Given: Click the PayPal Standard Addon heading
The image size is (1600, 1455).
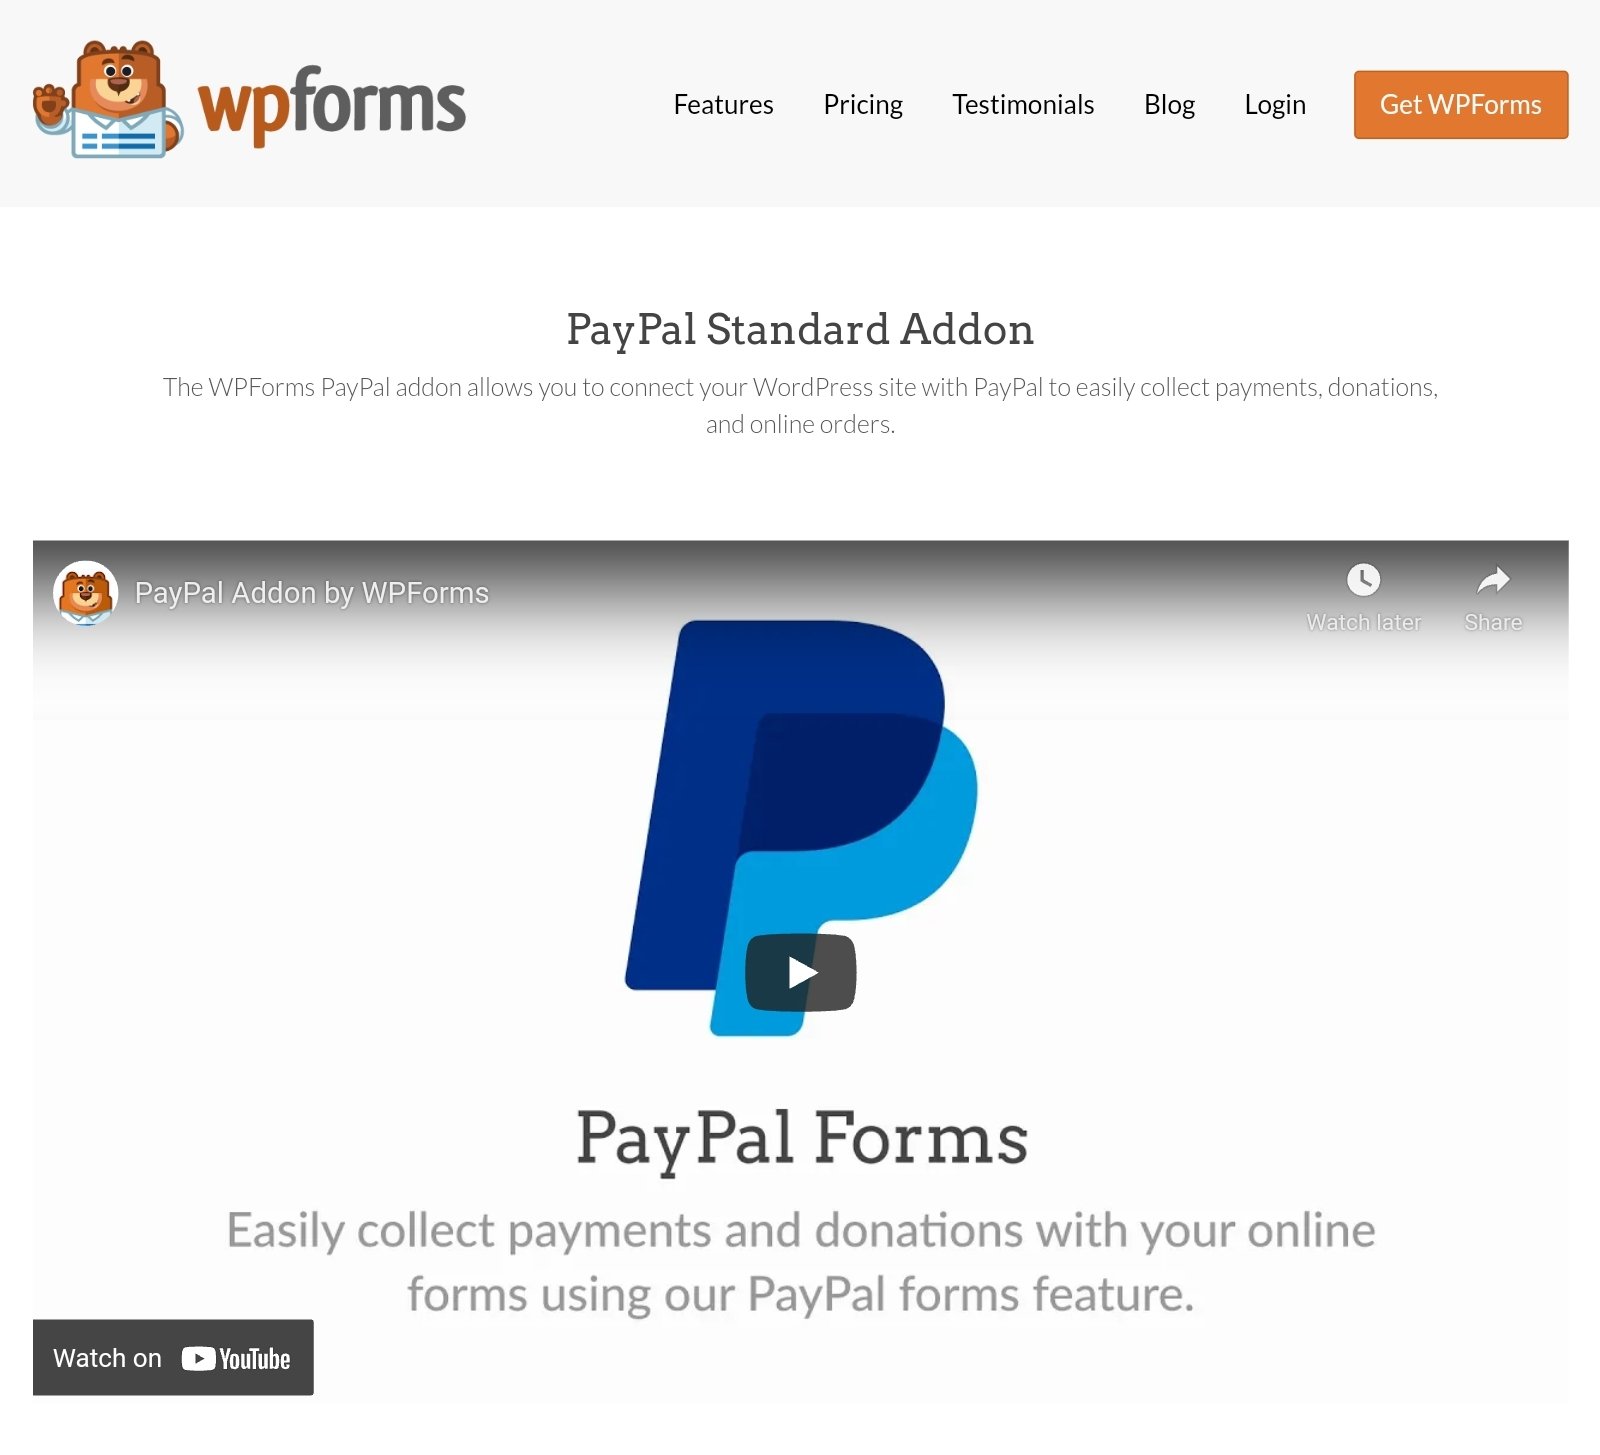Looking at the screenshot, I should (800, 329).
